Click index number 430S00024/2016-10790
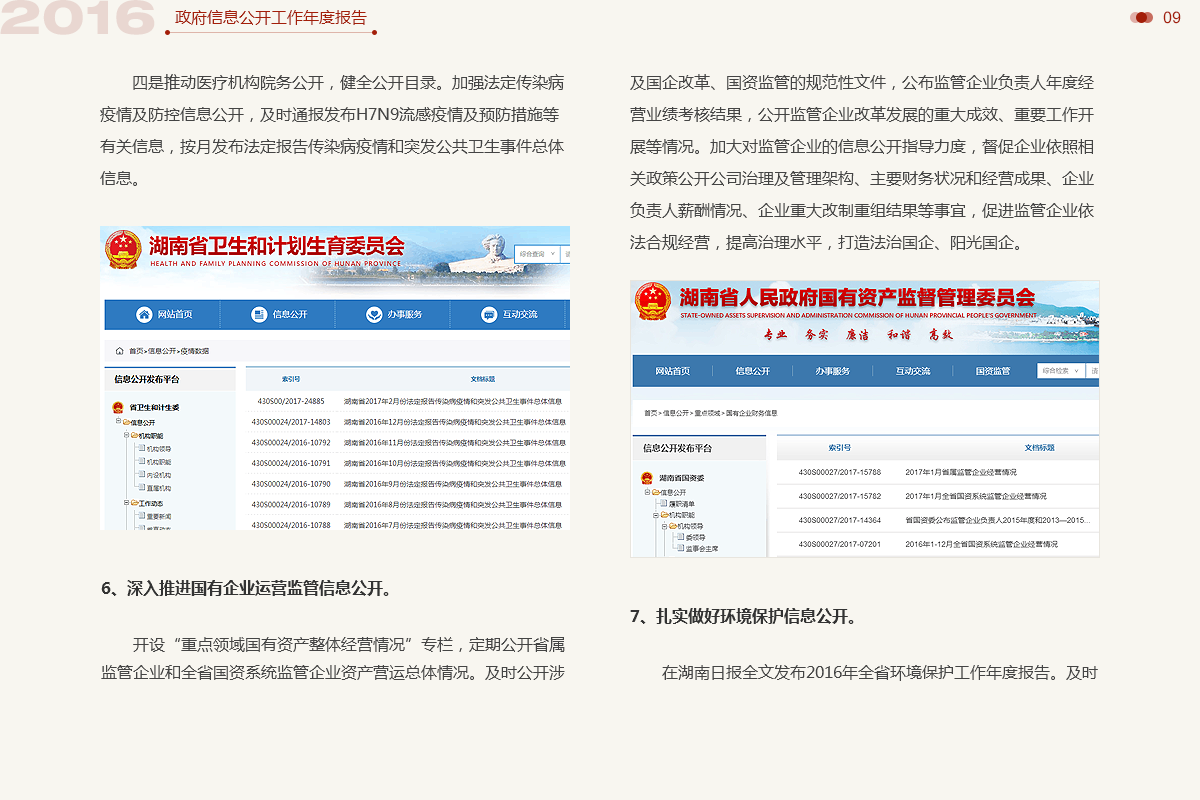The width and height of the screenshot is (1200, 800). [x=291, y=484]
